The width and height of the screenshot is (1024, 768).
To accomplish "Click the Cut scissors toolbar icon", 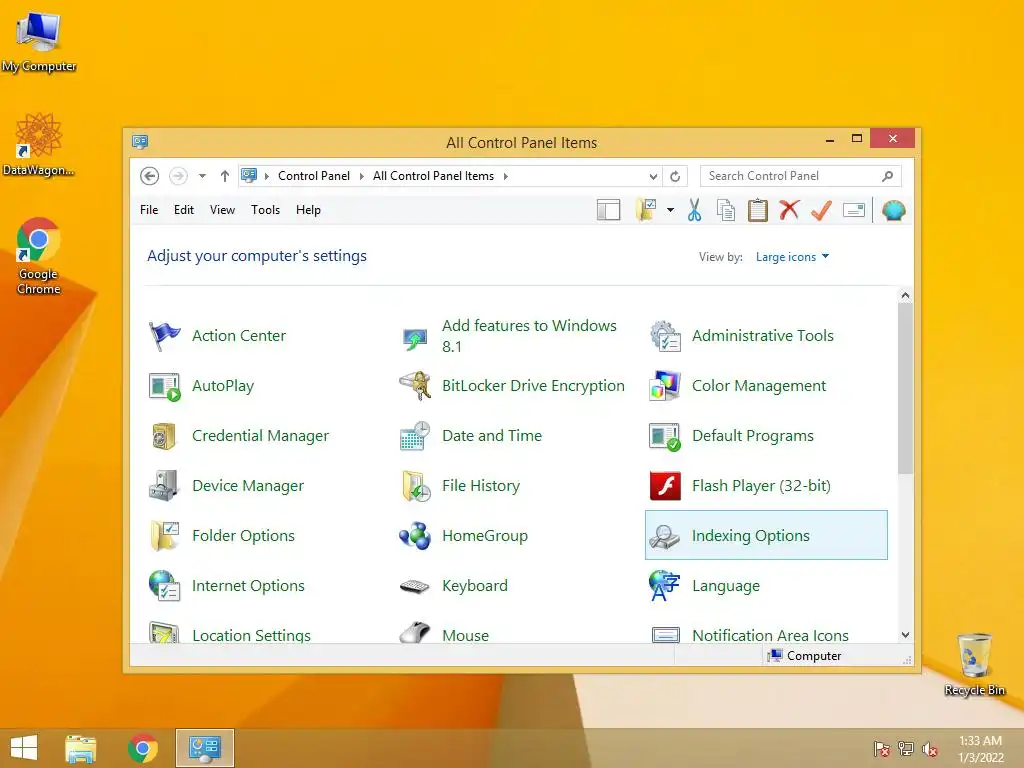I will 694,210.
